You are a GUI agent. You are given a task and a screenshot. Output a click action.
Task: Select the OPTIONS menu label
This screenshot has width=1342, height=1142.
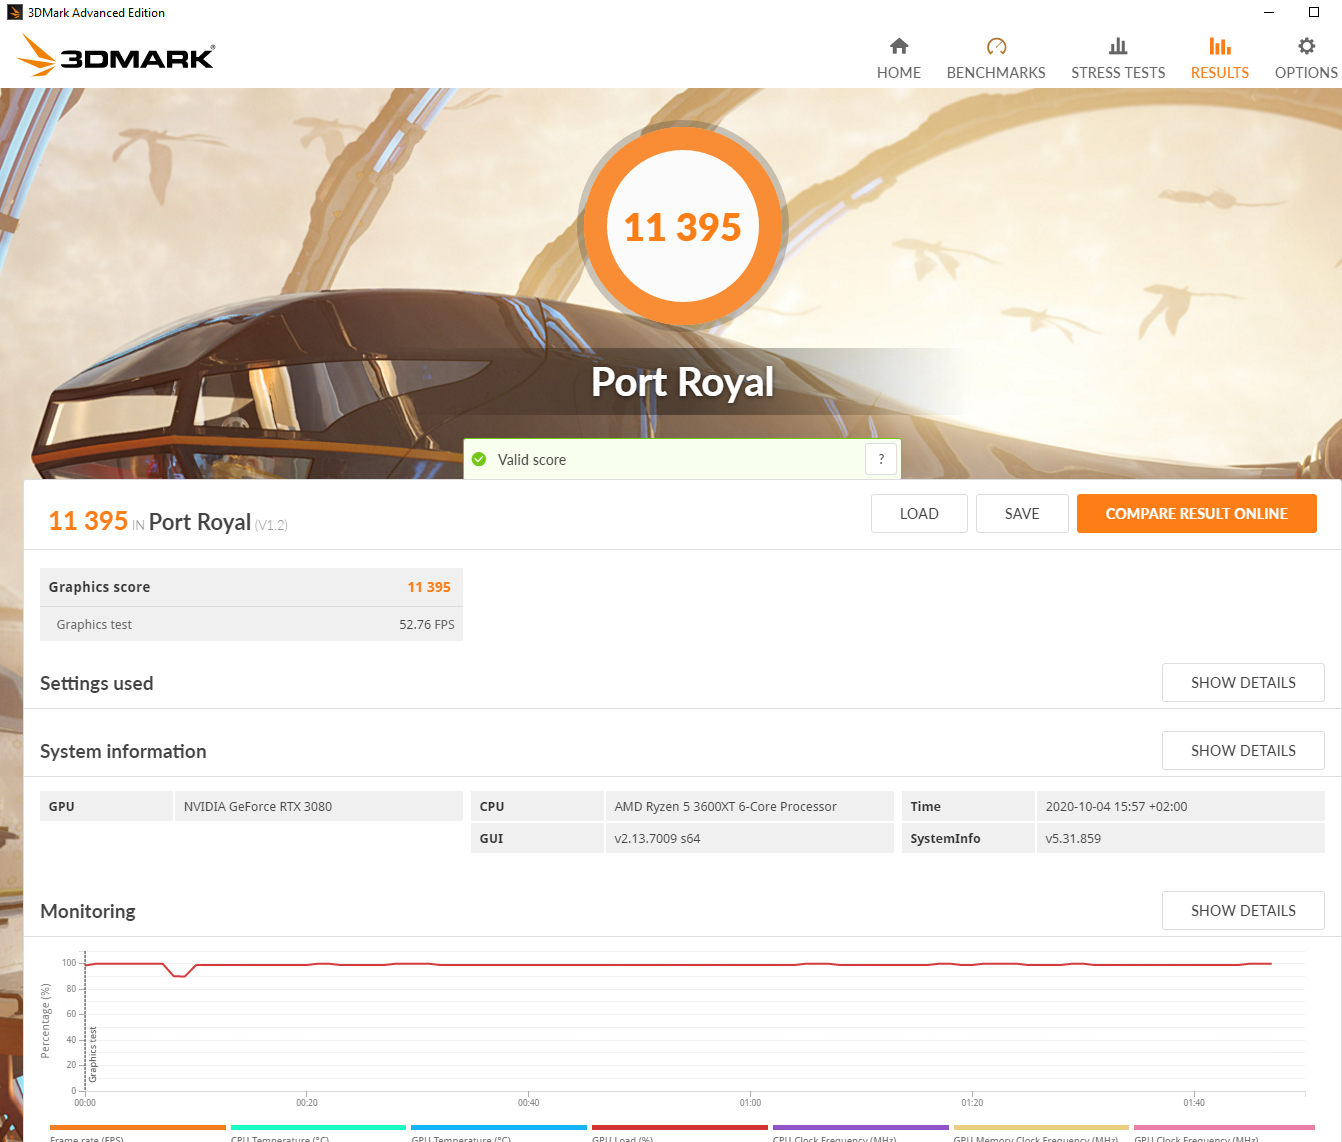click(x=1306, y=73)
